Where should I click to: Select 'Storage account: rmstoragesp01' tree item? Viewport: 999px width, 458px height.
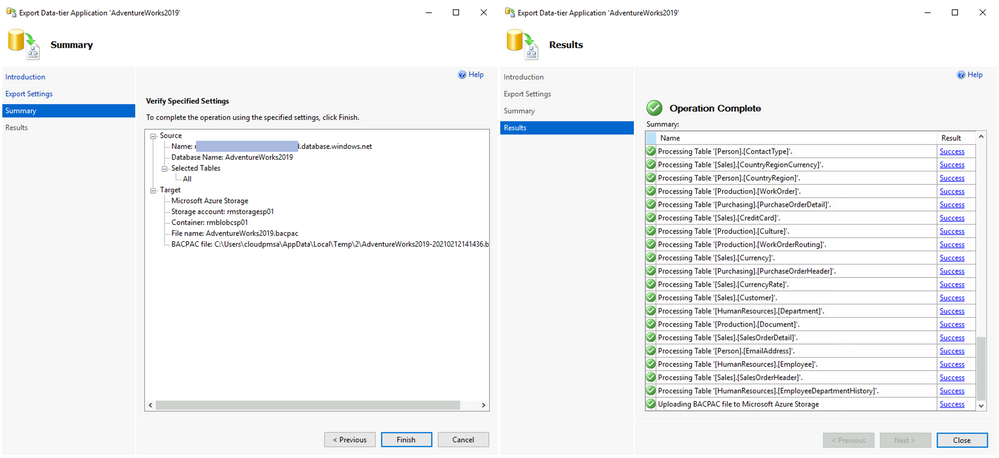tap(222, 211)
